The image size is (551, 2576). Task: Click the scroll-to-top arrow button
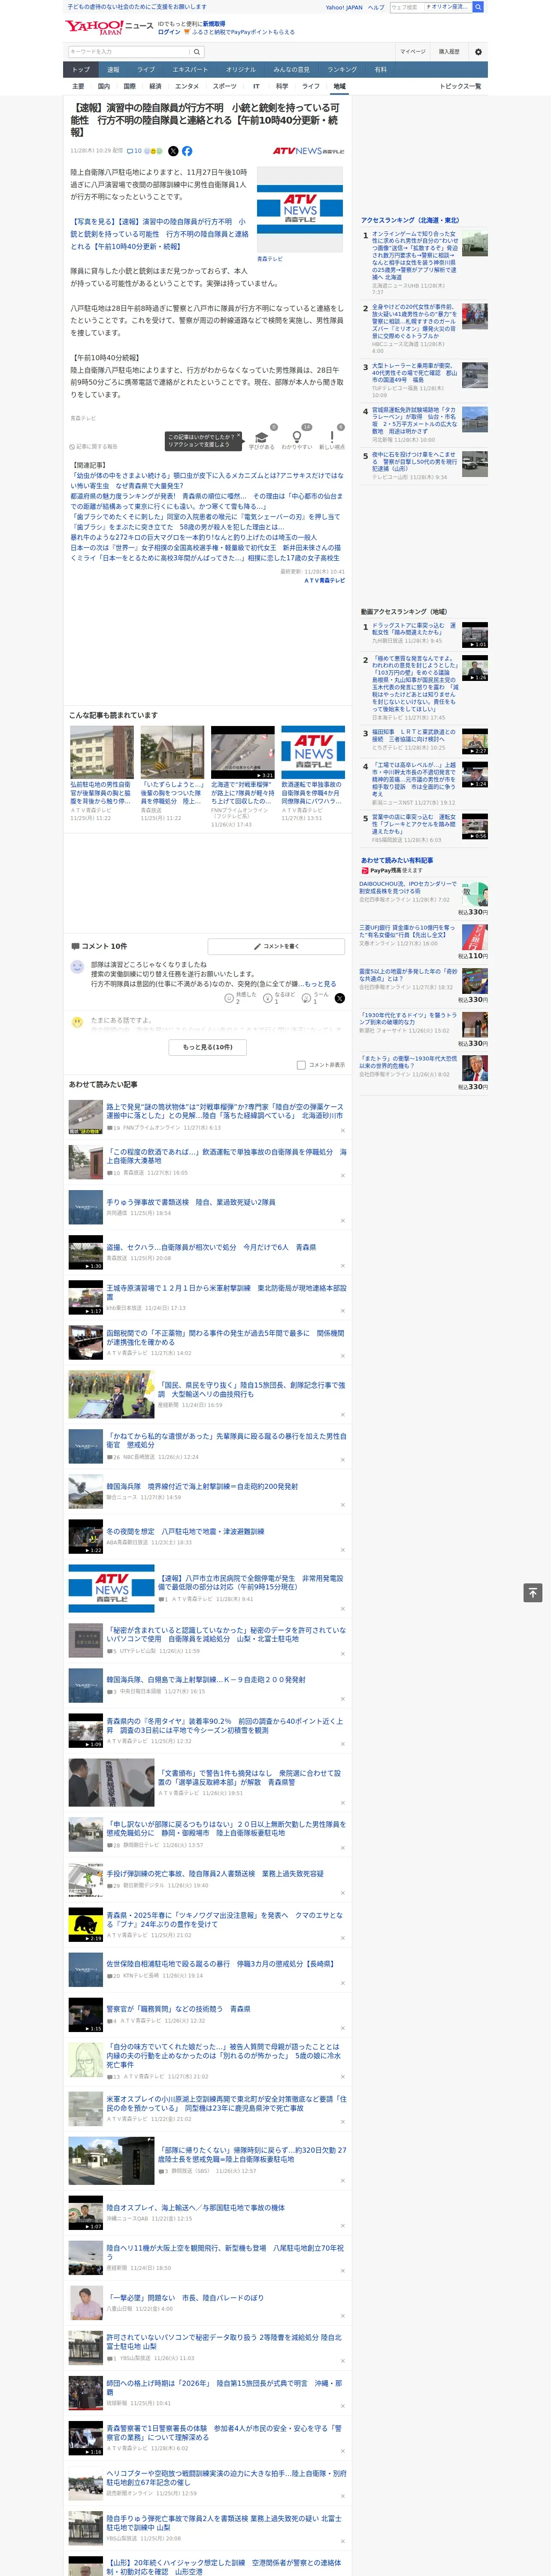(x=533, y=1592)
